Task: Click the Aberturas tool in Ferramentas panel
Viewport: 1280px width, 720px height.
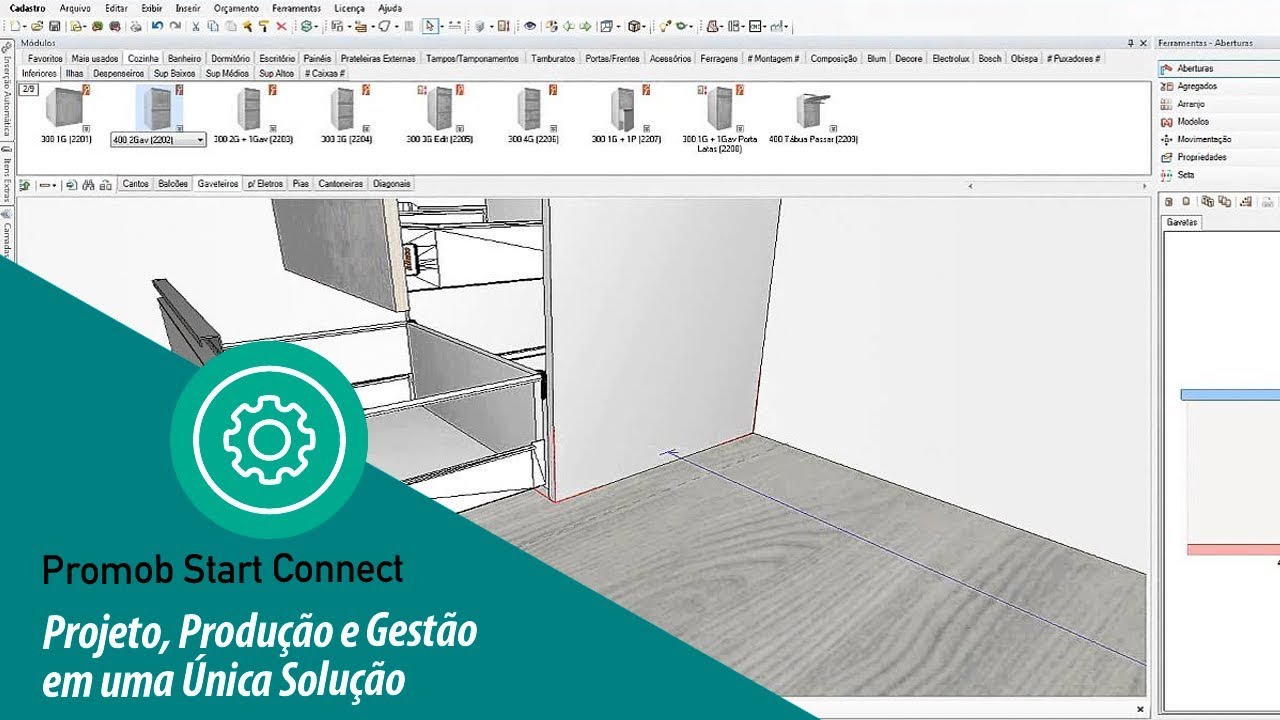Action: pyautogui.click(x=1218, y=68)
